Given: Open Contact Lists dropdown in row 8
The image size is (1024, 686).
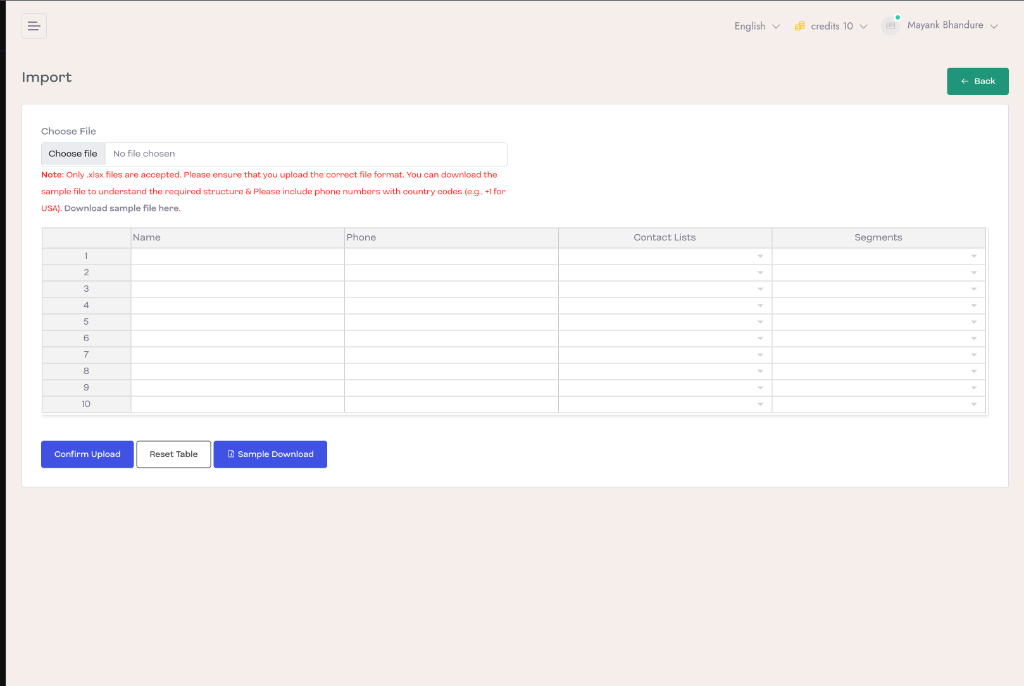Looking at the screenshot, I should (760, 372).
